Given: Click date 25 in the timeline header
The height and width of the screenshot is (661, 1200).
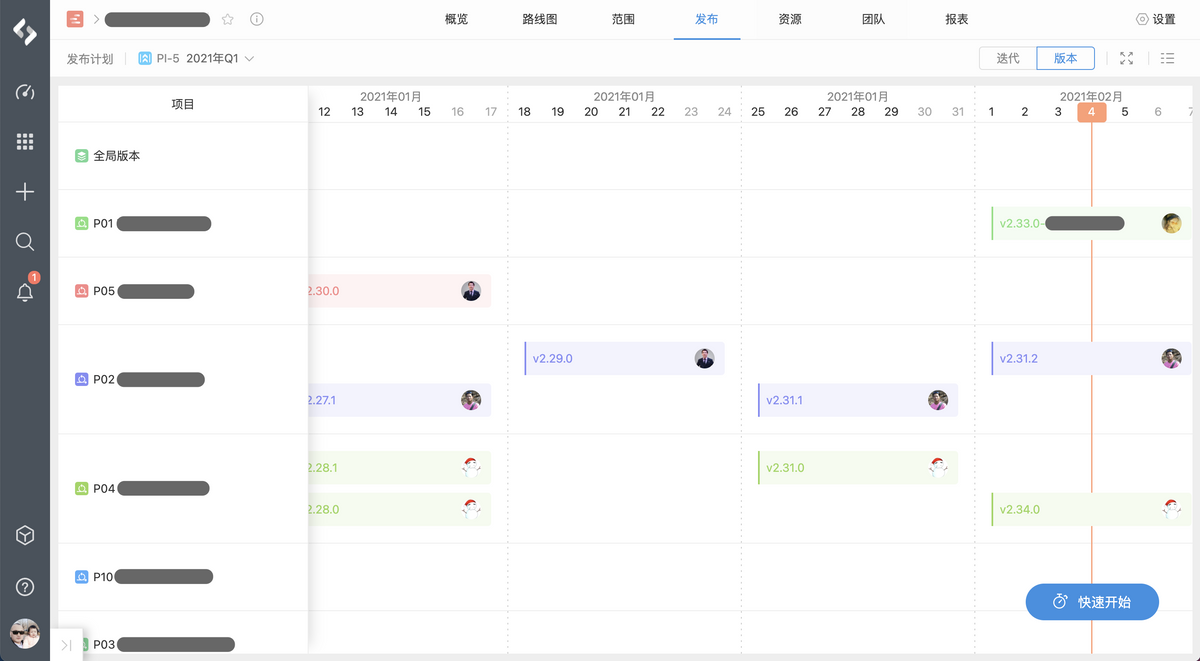Looking at the screenshot, I should coord(758,112).
